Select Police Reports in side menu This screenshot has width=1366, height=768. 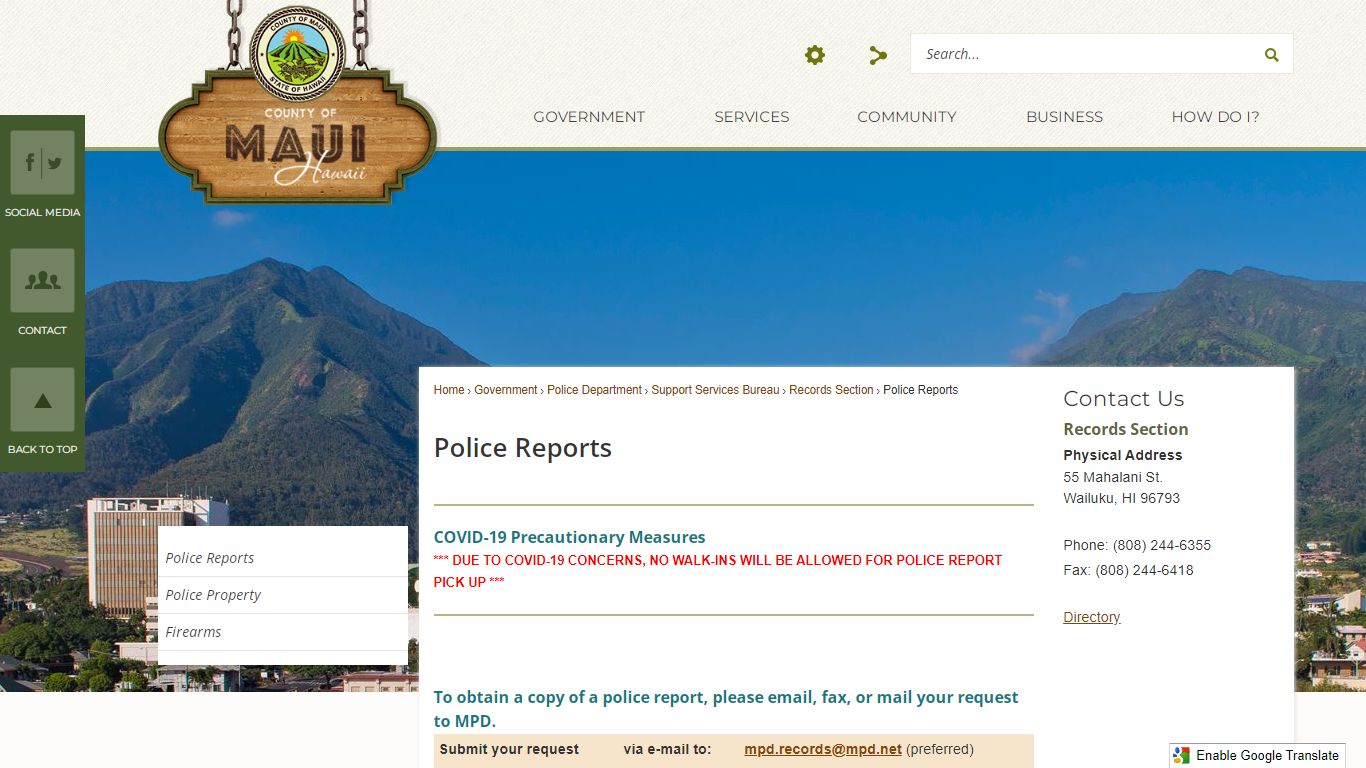(283, 558)
